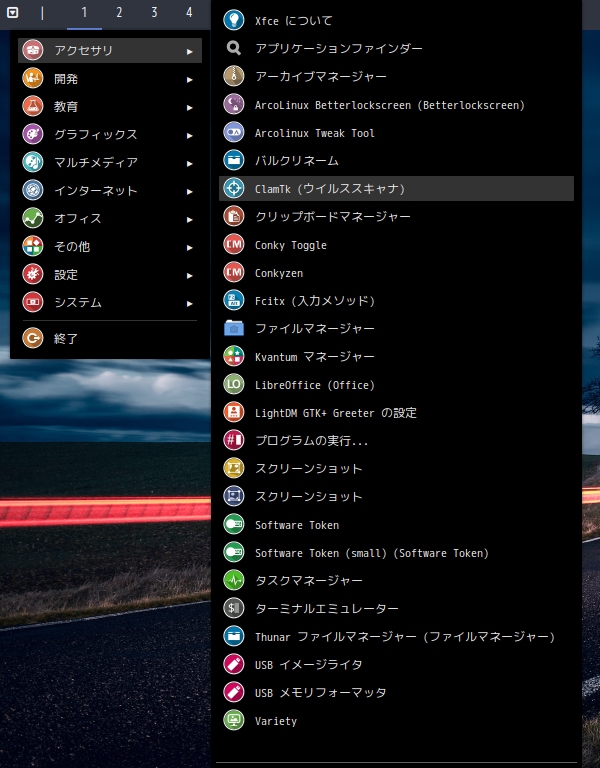Click the USB イメージライタ icon
The image size is (600, 768).
pyautogui.click(x=234, y=665)
